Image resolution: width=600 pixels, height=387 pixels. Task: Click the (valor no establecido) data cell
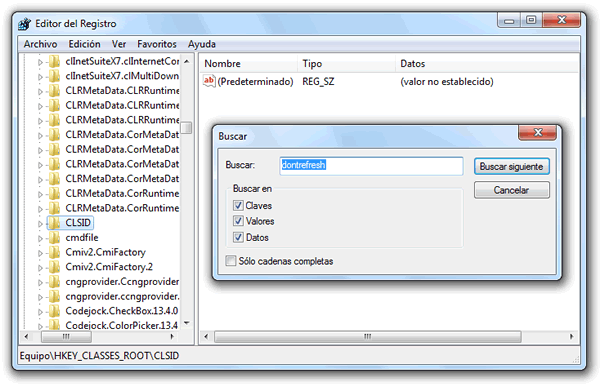coord(447,82)
